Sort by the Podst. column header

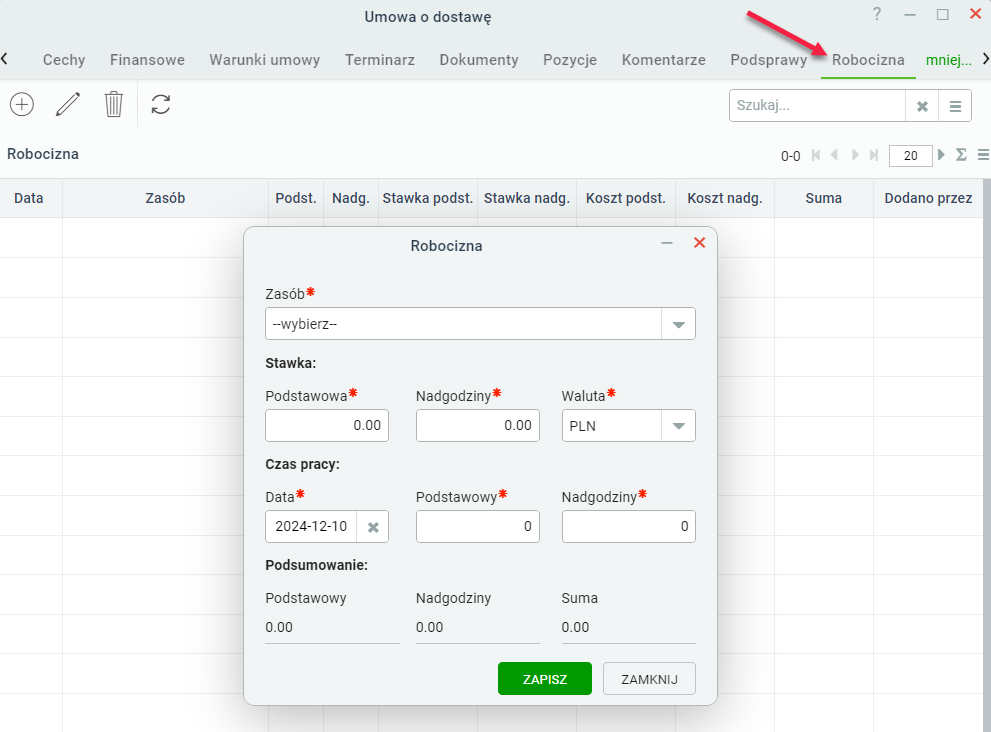pos(296,198)
